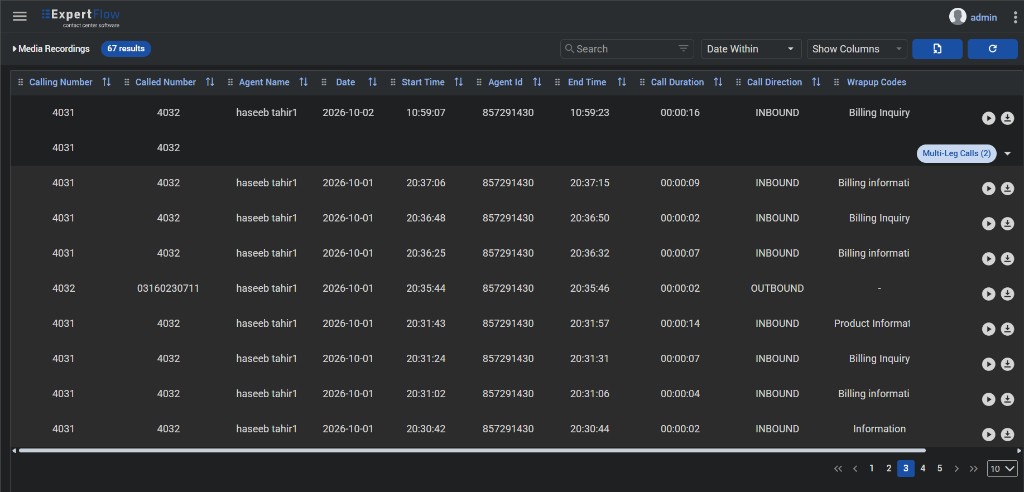The image size is (1024, 492).
Task: Go to page 5
Action: 940,468
